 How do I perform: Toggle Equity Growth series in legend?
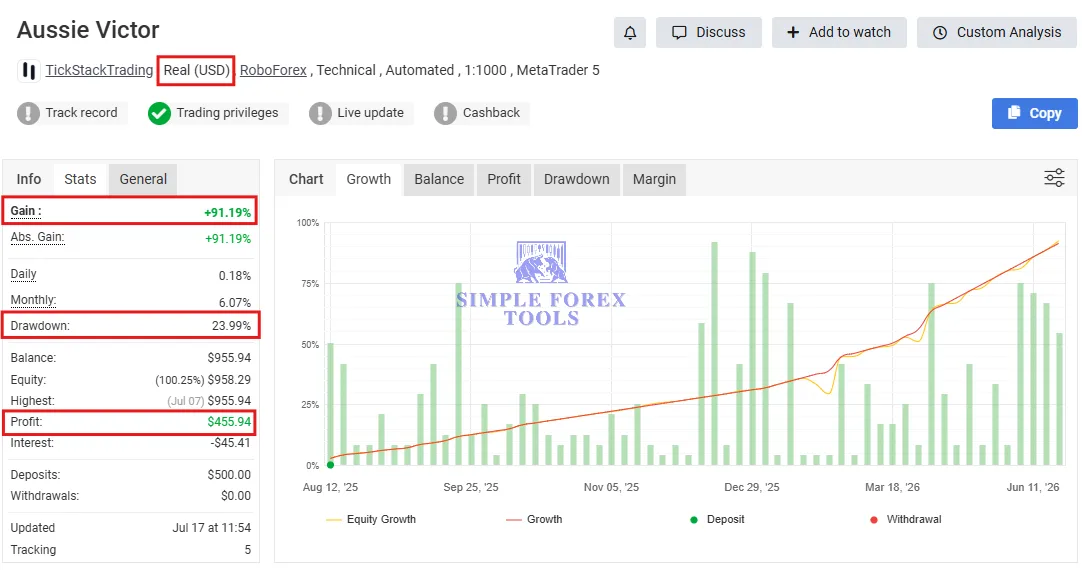point(371,520)
